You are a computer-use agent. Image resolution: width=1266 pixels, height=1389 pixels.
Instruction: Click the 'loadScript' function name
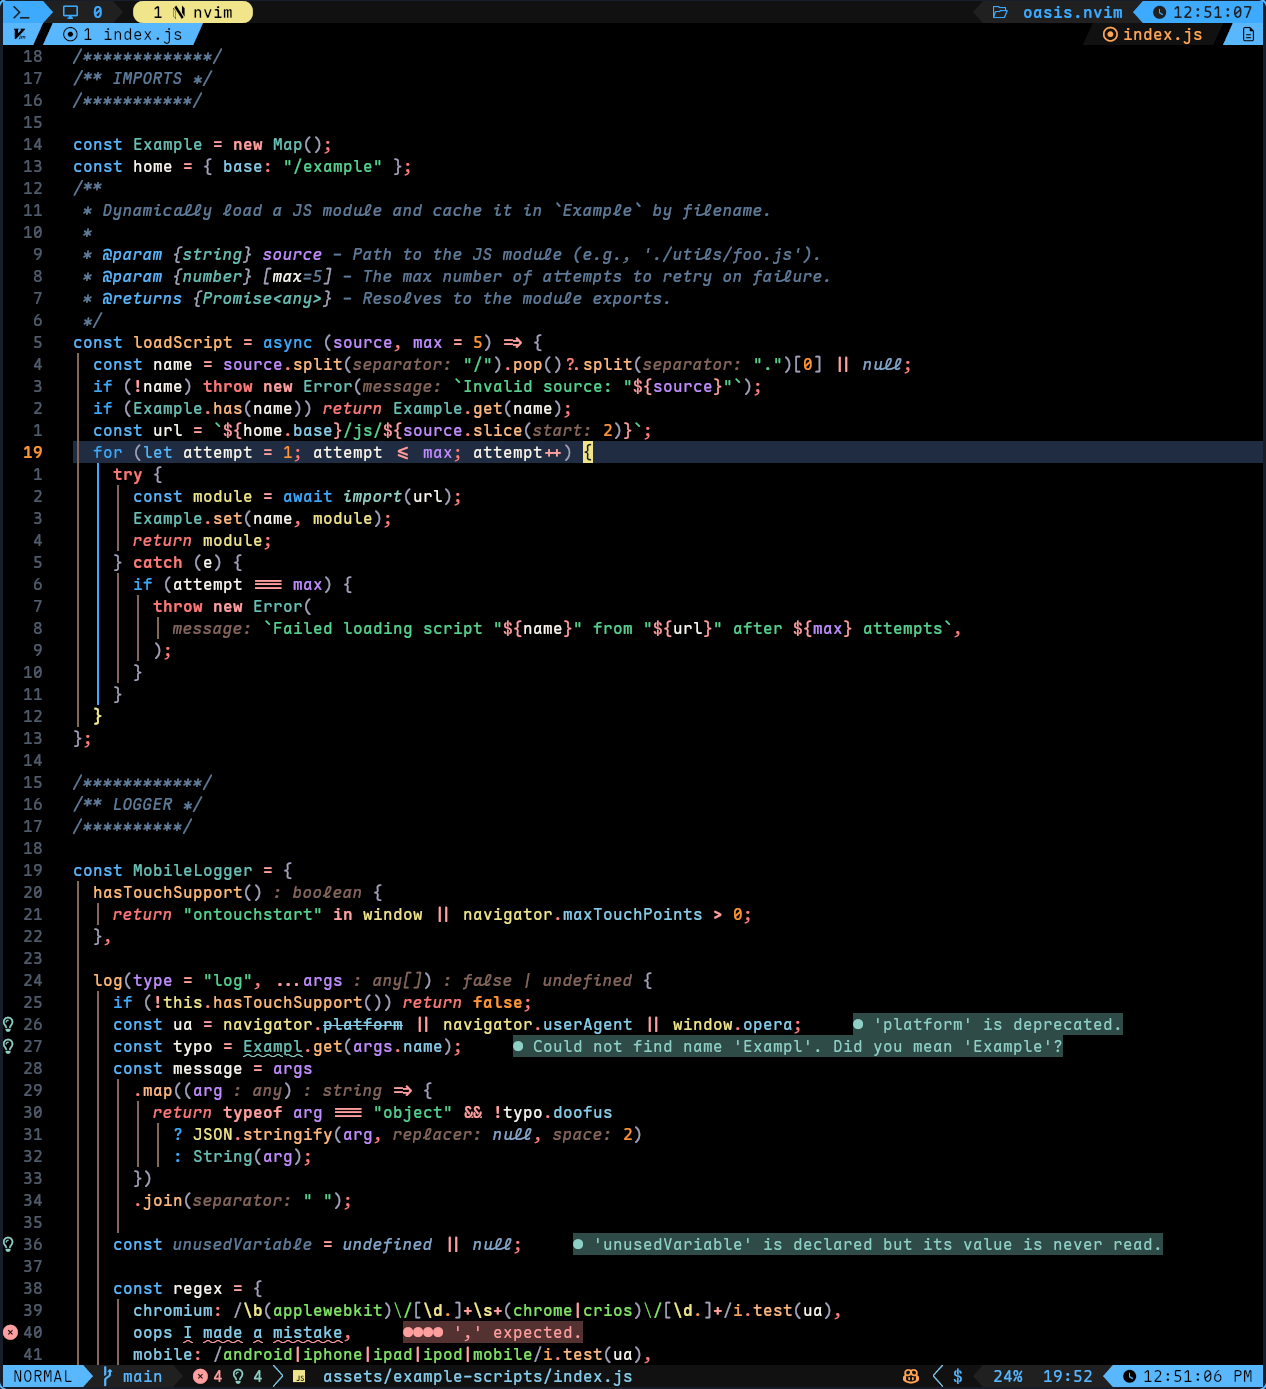pos(183,342)
